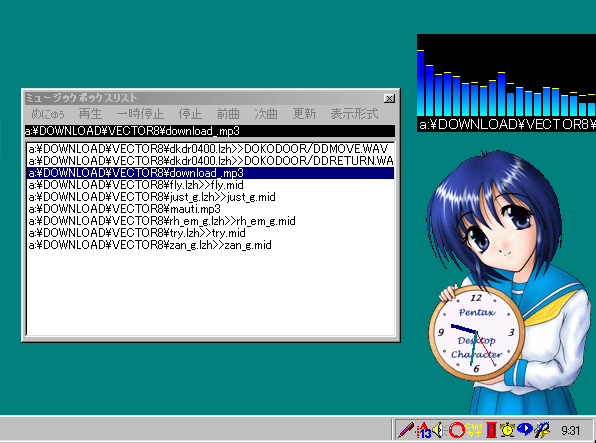Click 再生 to play

[x=90, y=114]
